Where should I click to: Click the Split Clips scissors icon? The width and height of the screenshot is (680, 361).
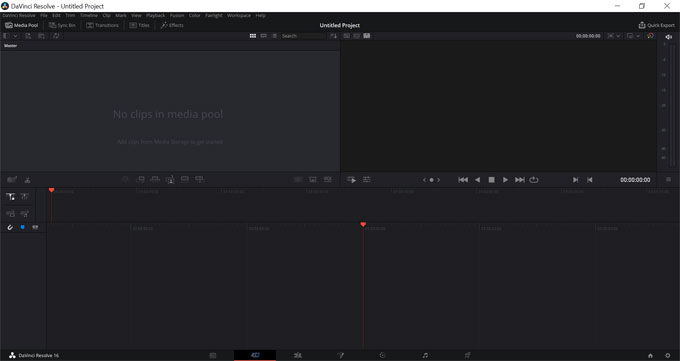27,180
